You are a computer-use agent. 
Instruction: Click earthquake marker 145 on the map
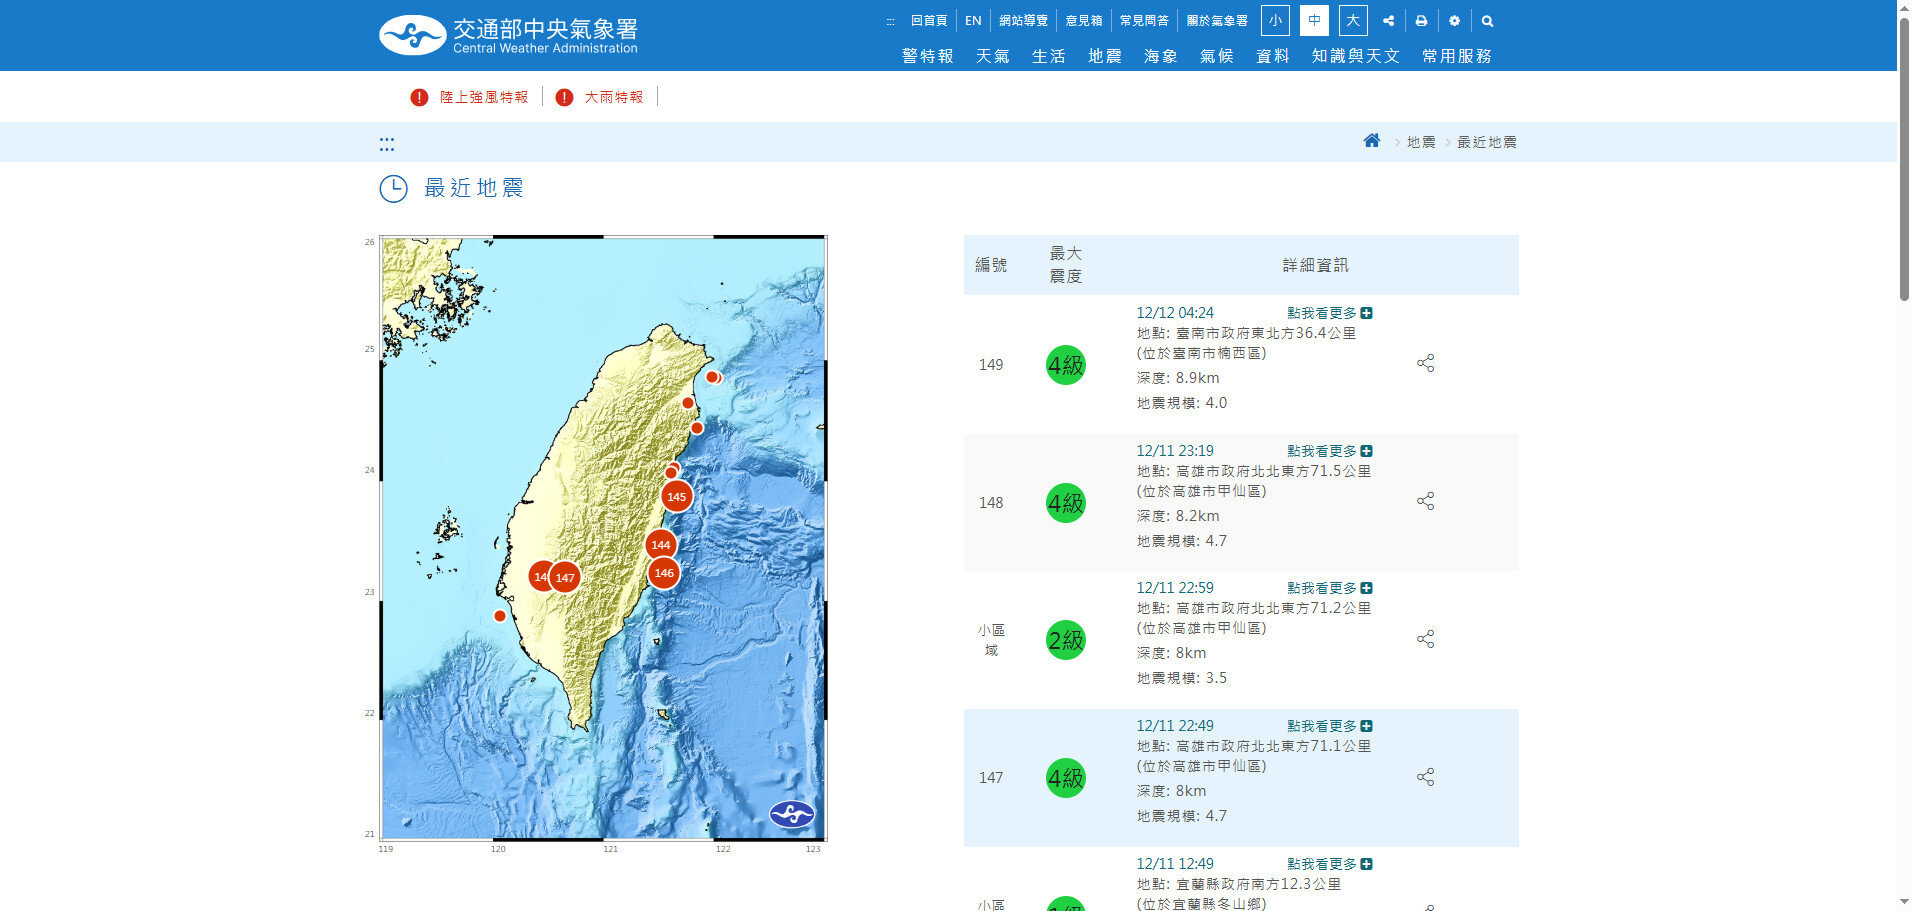677,496
